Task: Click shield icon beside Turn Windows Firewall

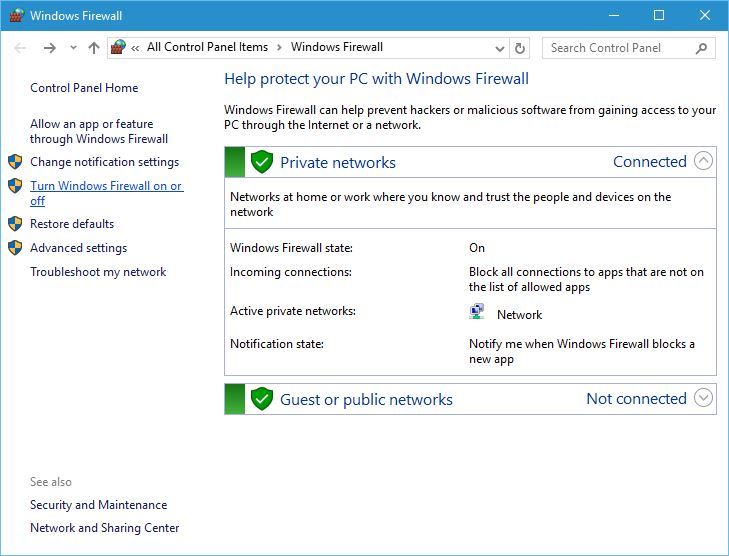Action: pos(15,185)
